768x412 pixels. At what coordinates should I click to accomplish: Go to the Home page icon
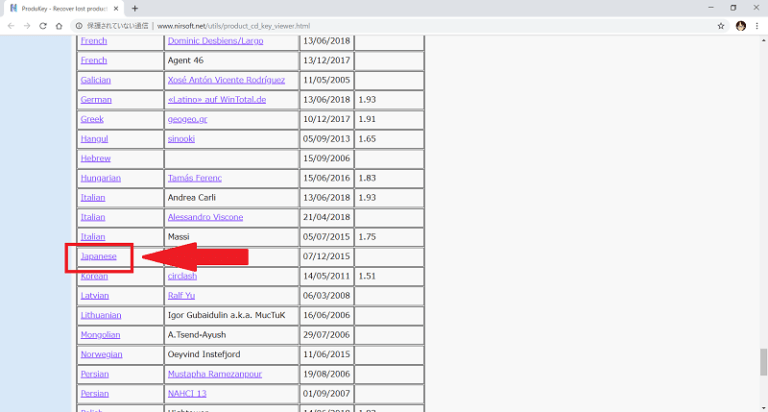[x=60, y=26]
